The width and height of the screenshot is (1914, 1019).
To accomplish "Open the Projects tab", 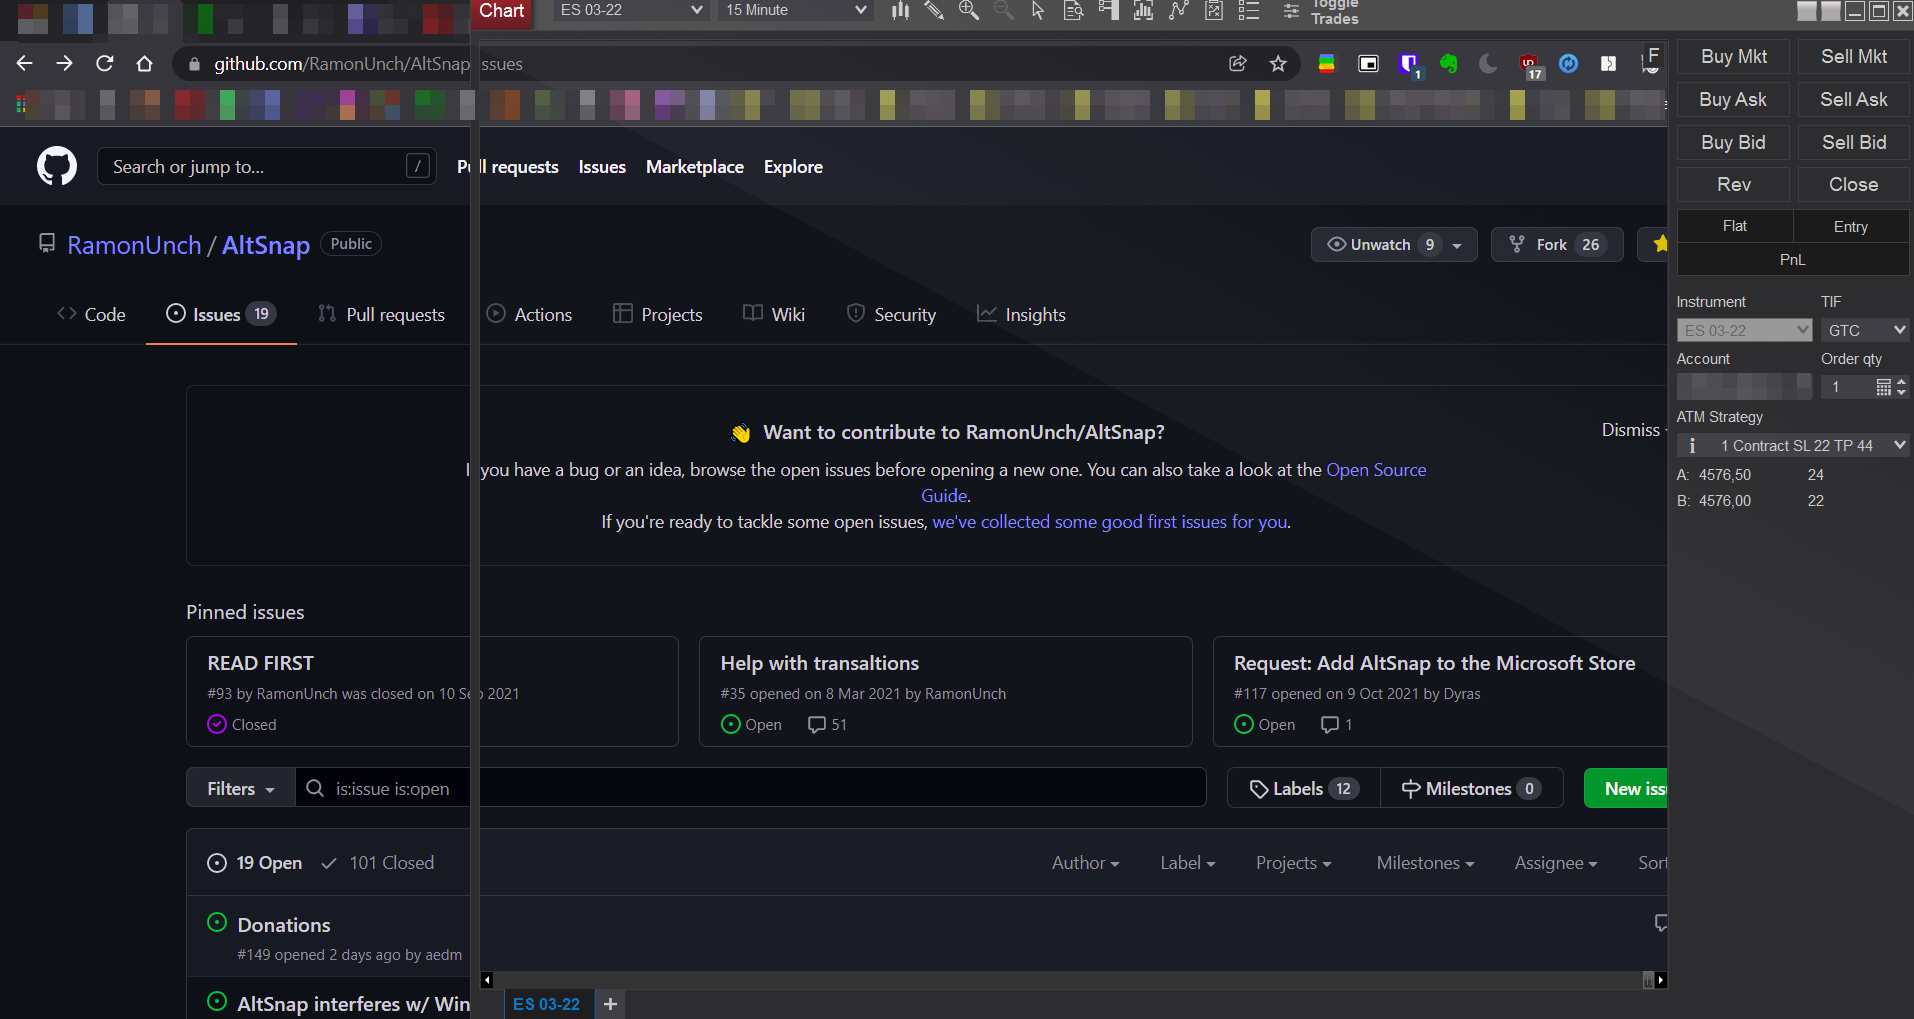I will (657, 314).
